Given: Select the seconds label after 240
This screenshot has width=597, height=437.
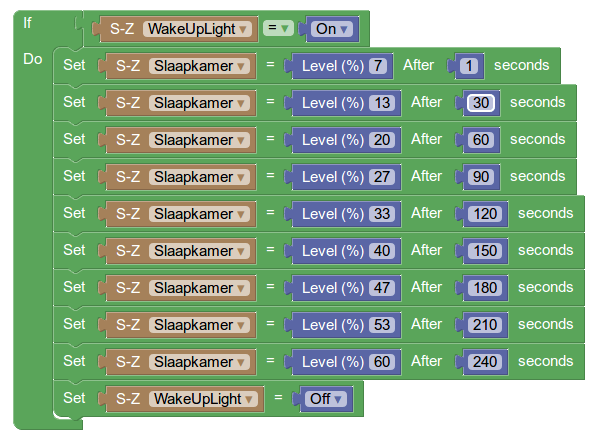Looking at the screenshot, I should point(546,361).
